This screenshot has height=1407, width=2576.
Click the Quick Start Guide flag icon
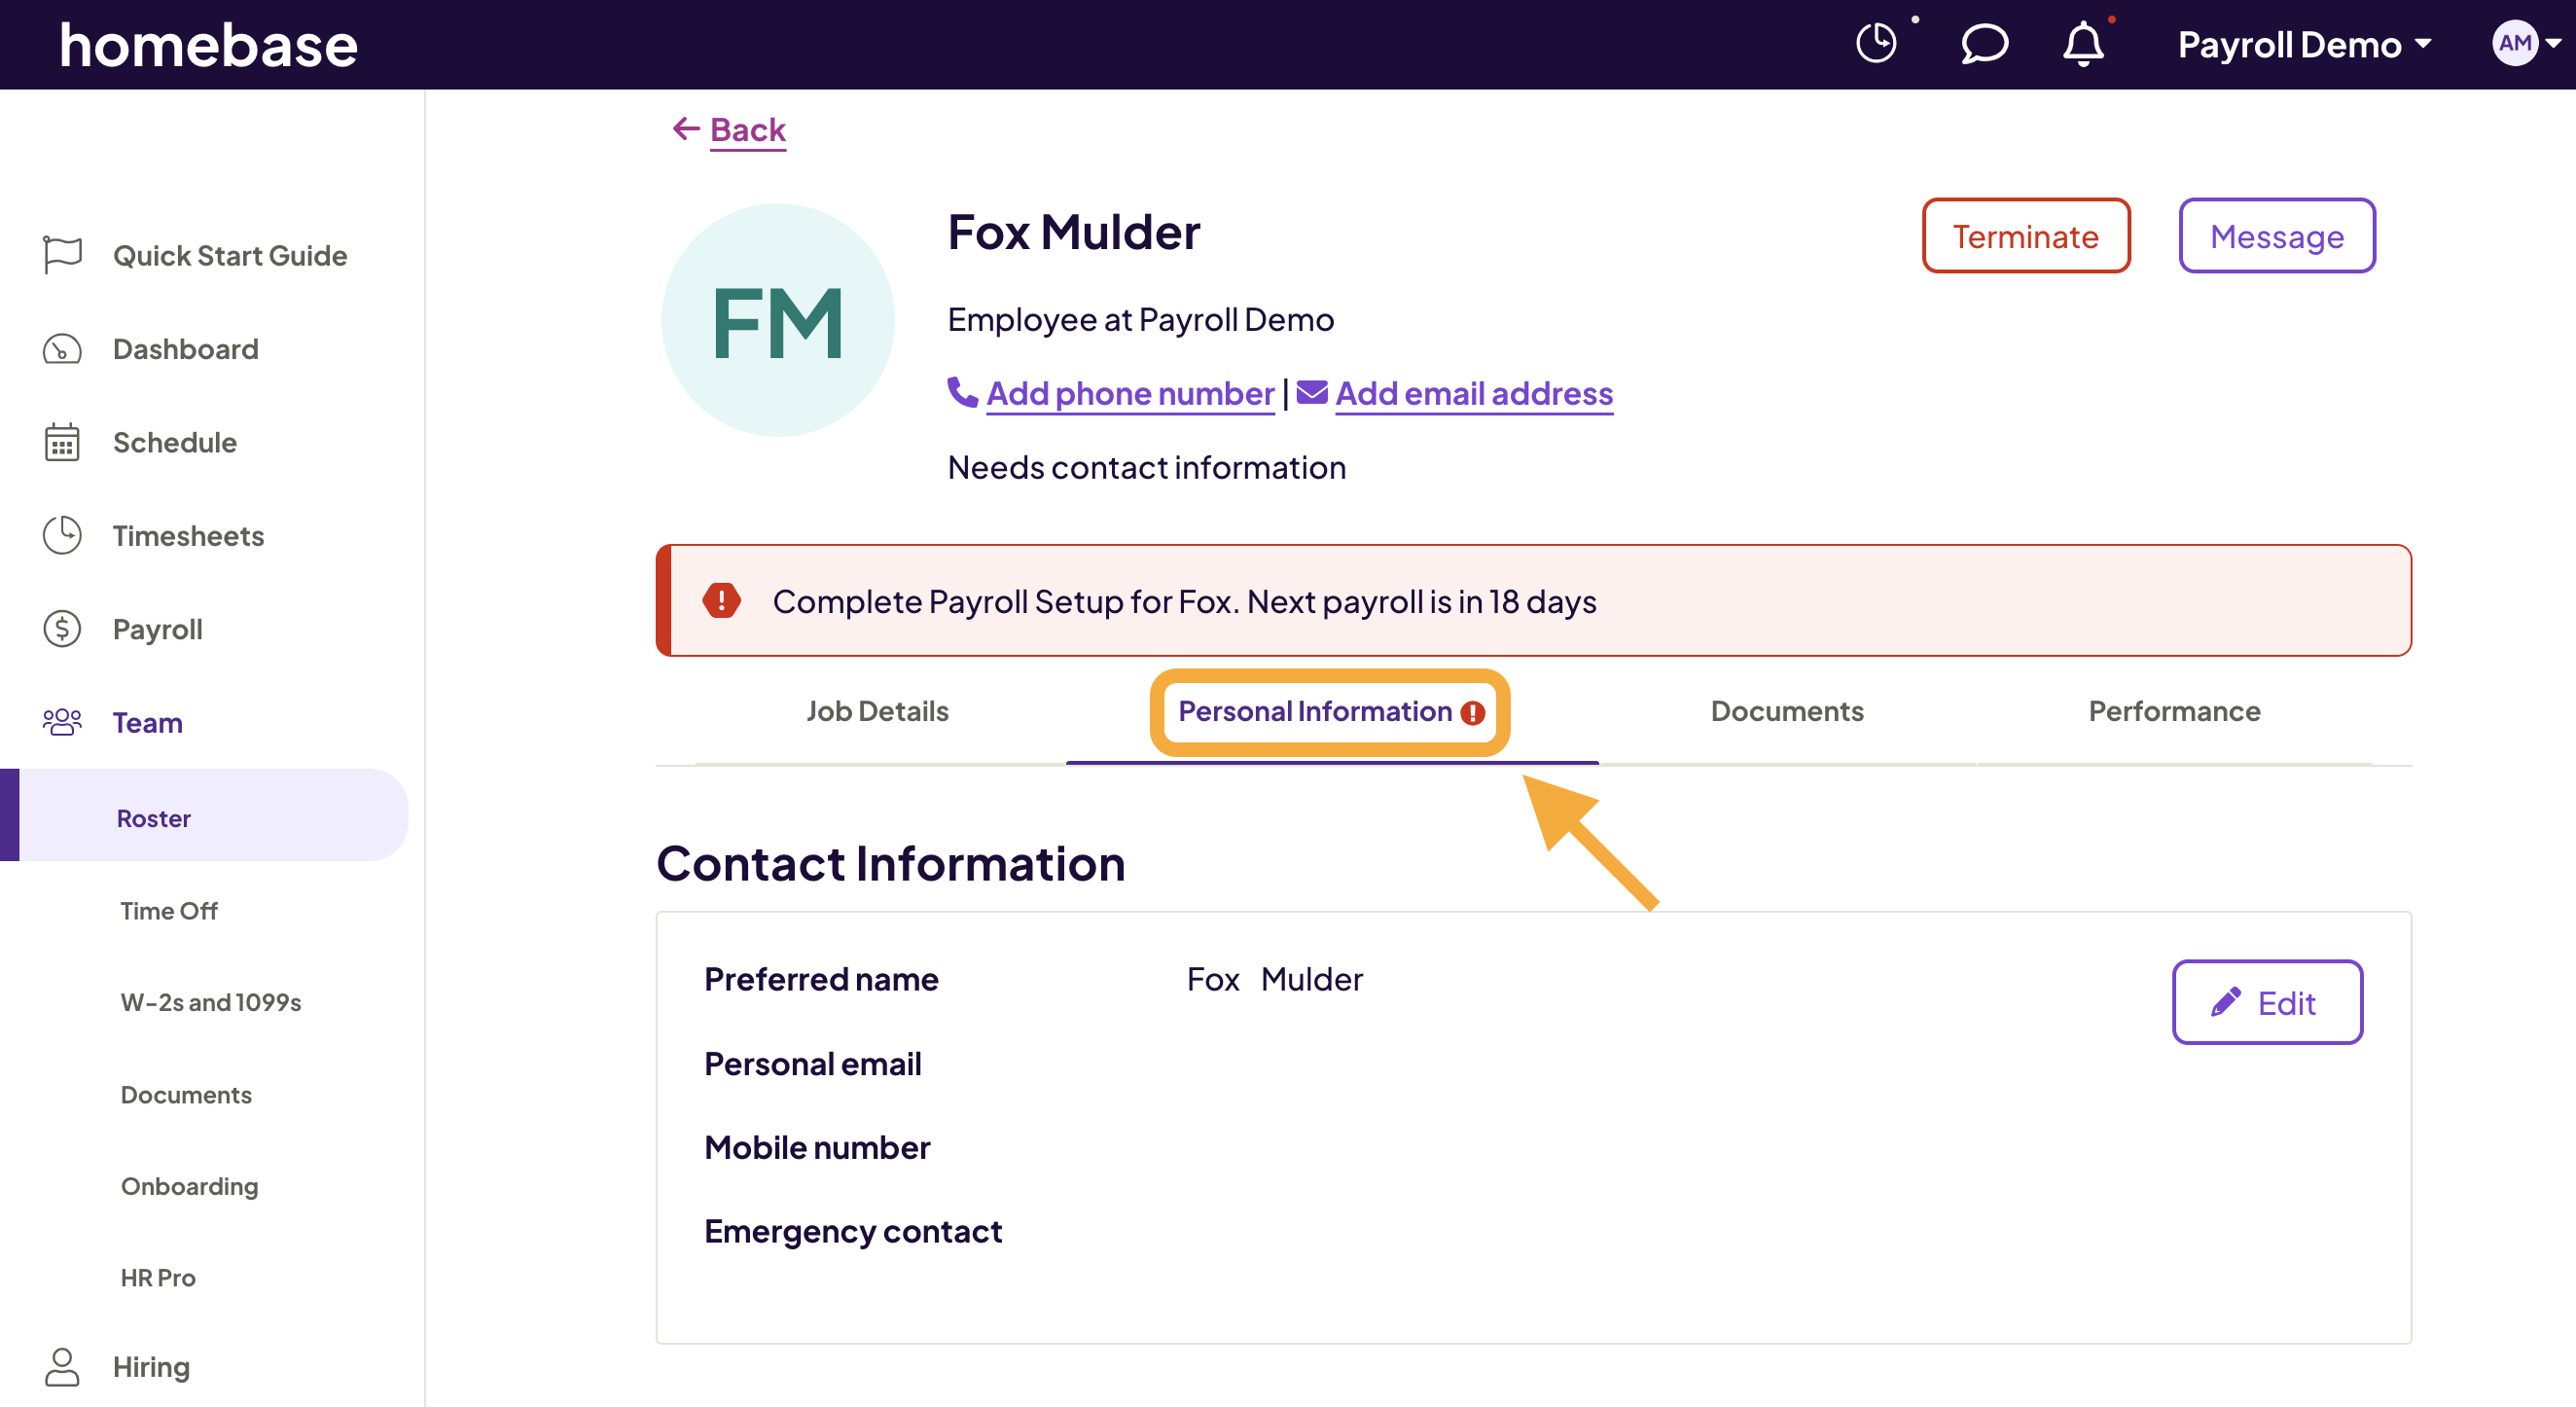tap(61, 255)
